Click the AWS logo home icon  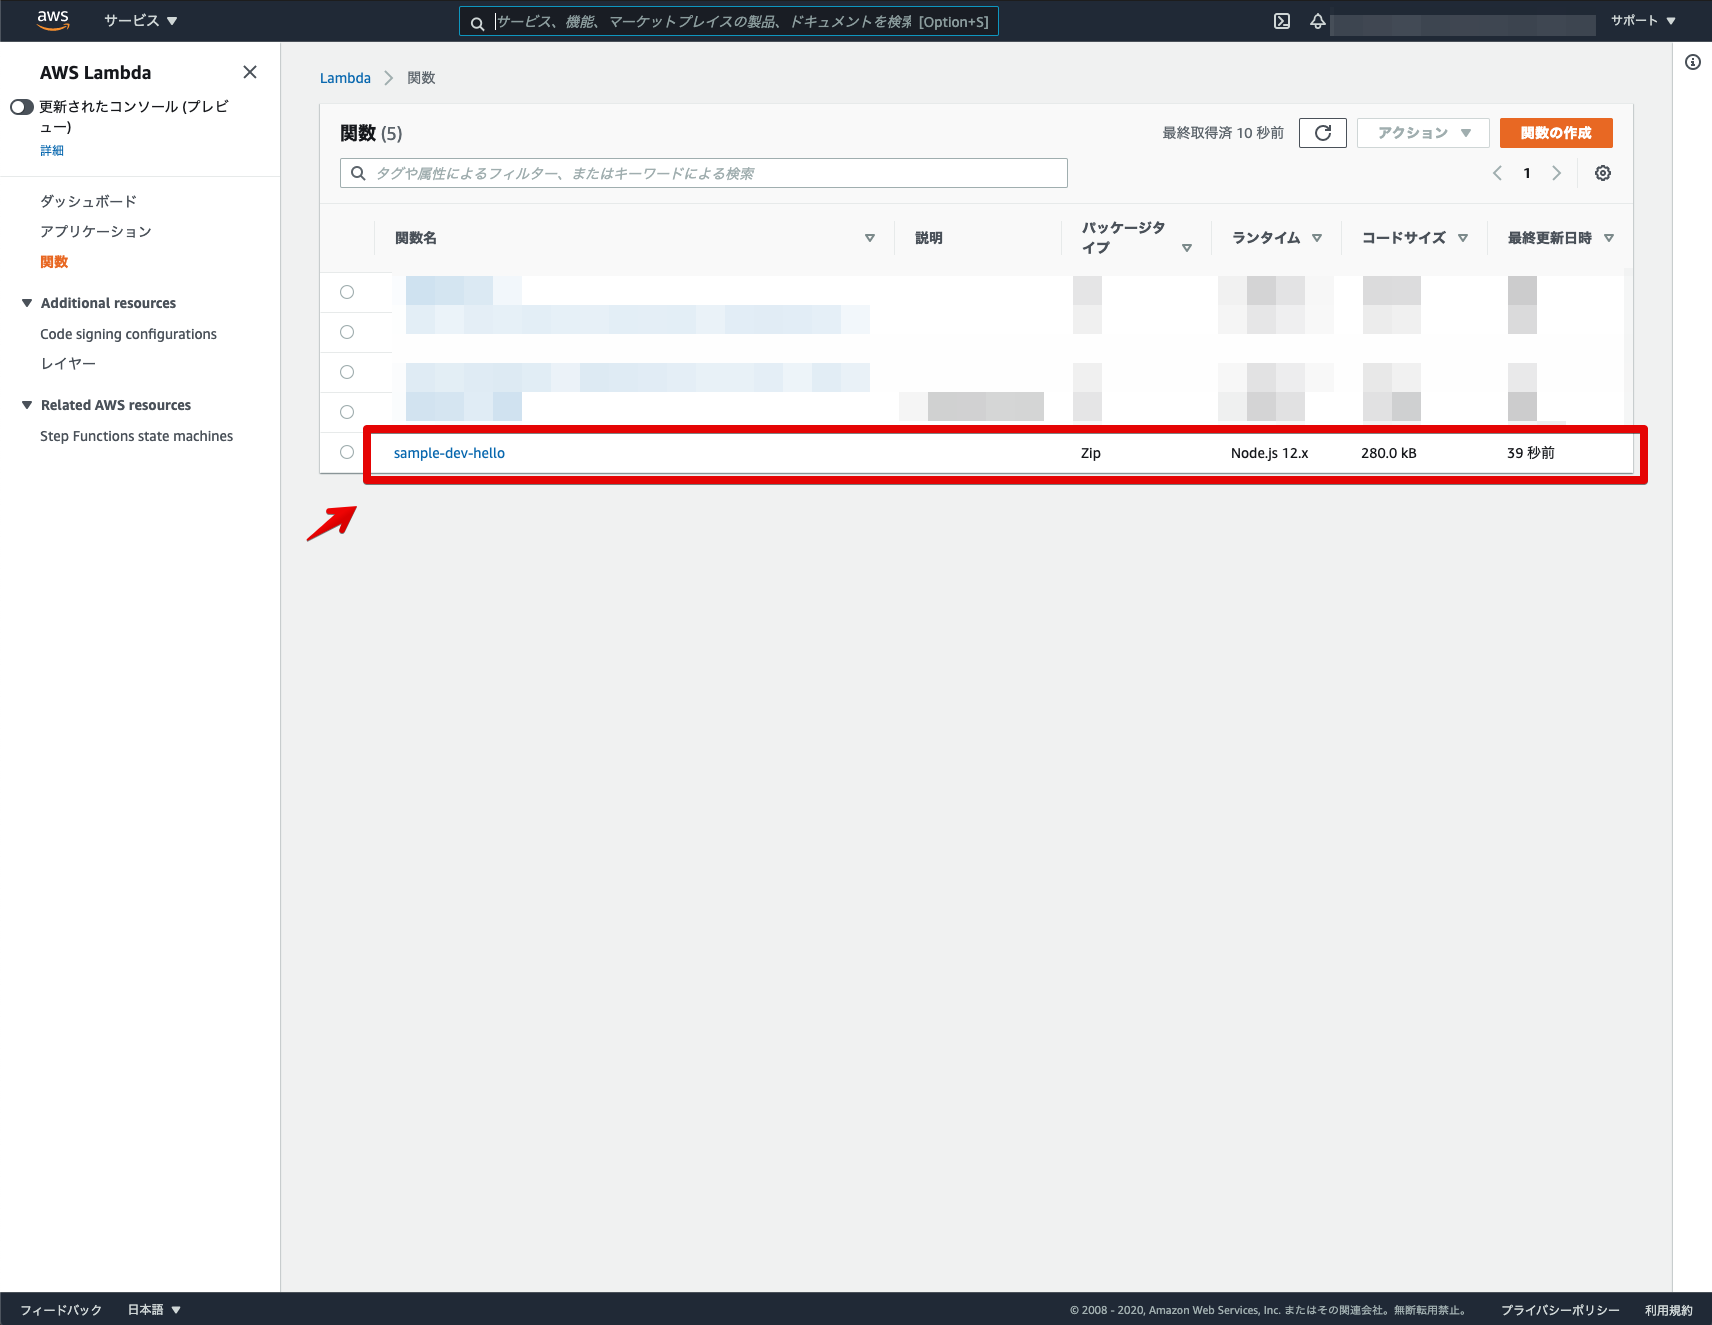click(53, 20)
